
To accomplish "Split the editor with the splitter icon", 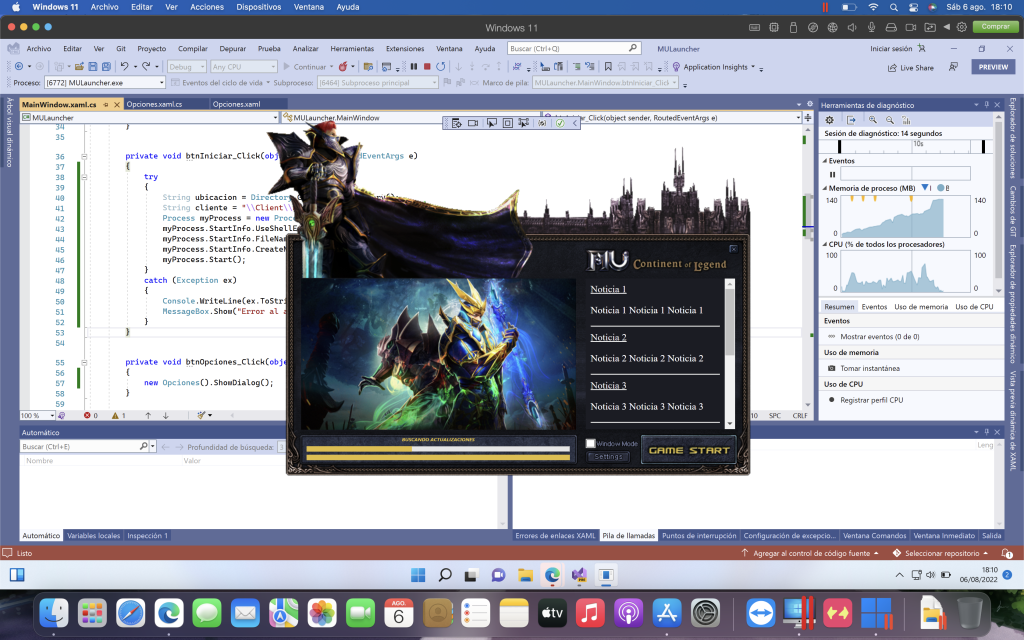I will pyautogui.click(x=808, y=118).
